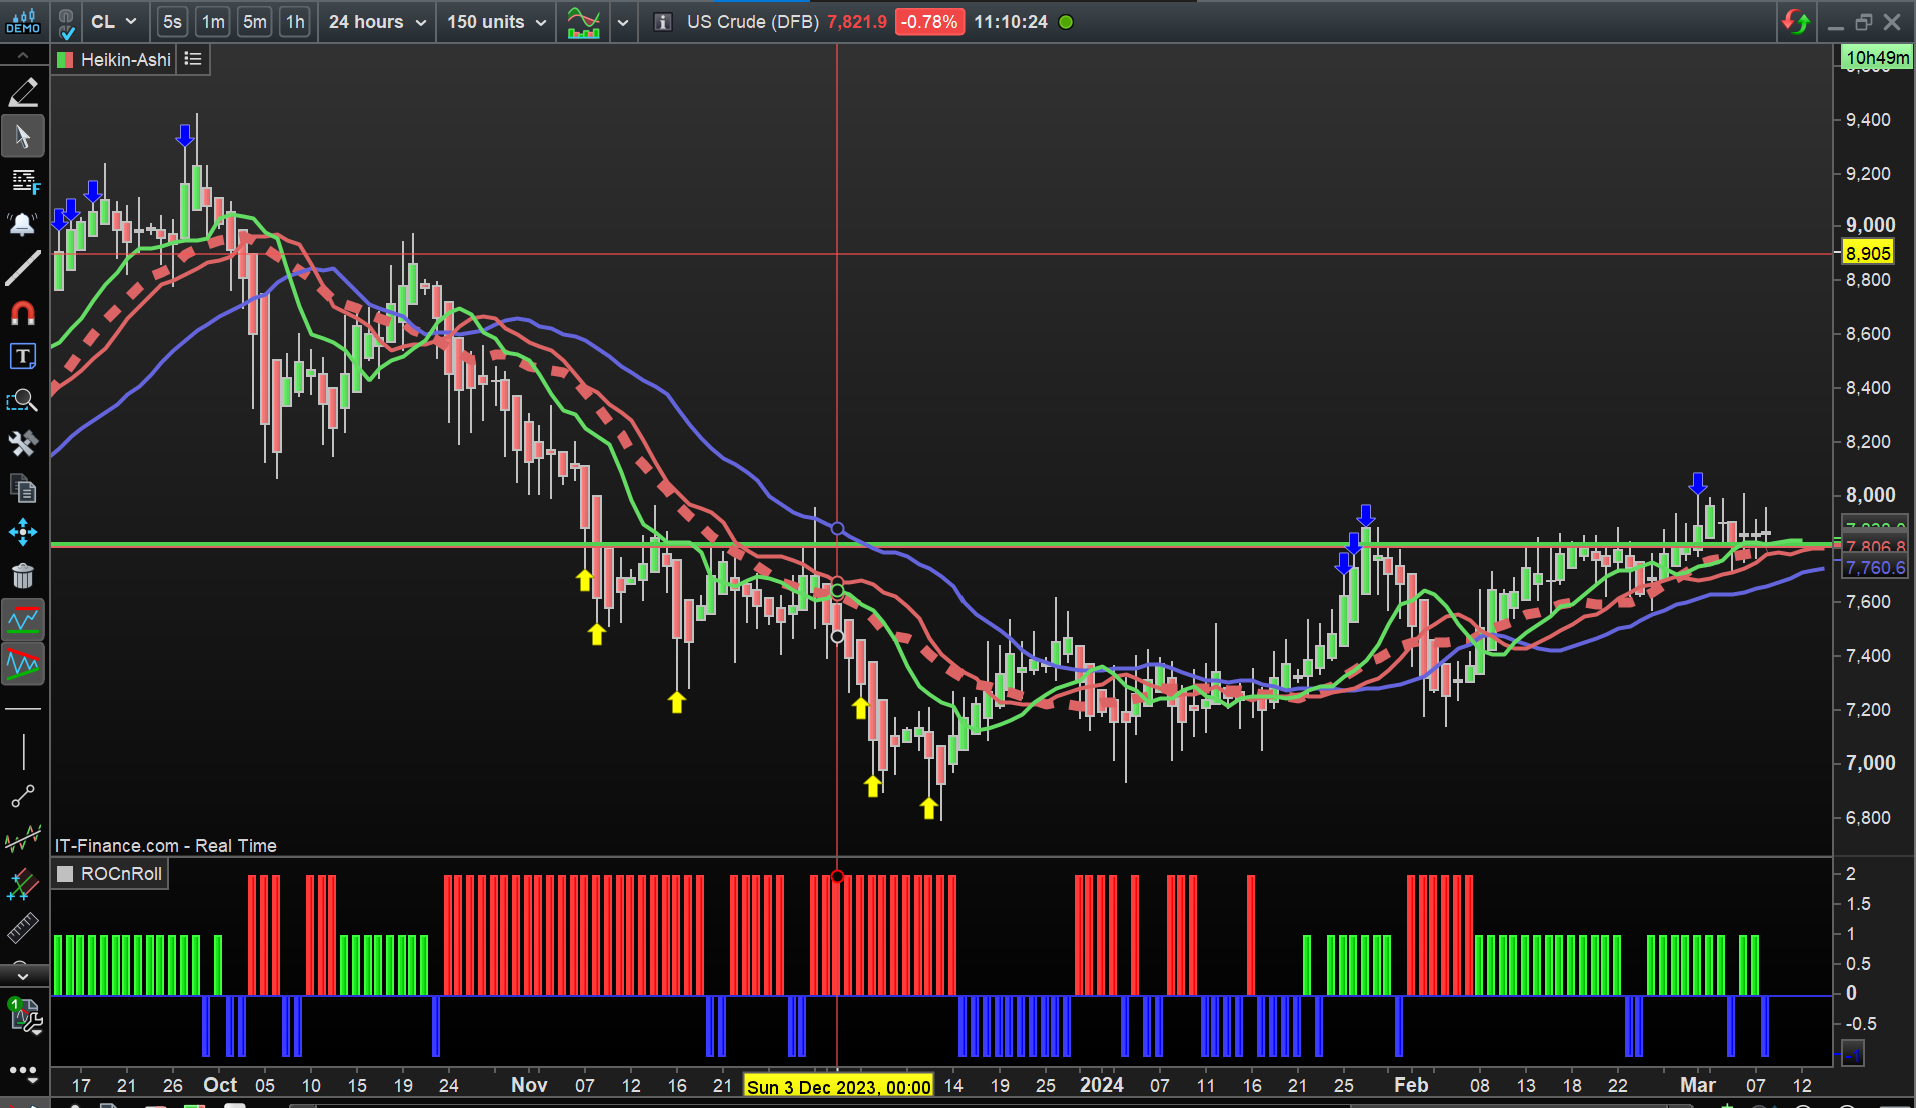This screenshot has height=1108, width=1916.
Task: Click the Nov label on the time axis
Action: (x=529, y=1085)
